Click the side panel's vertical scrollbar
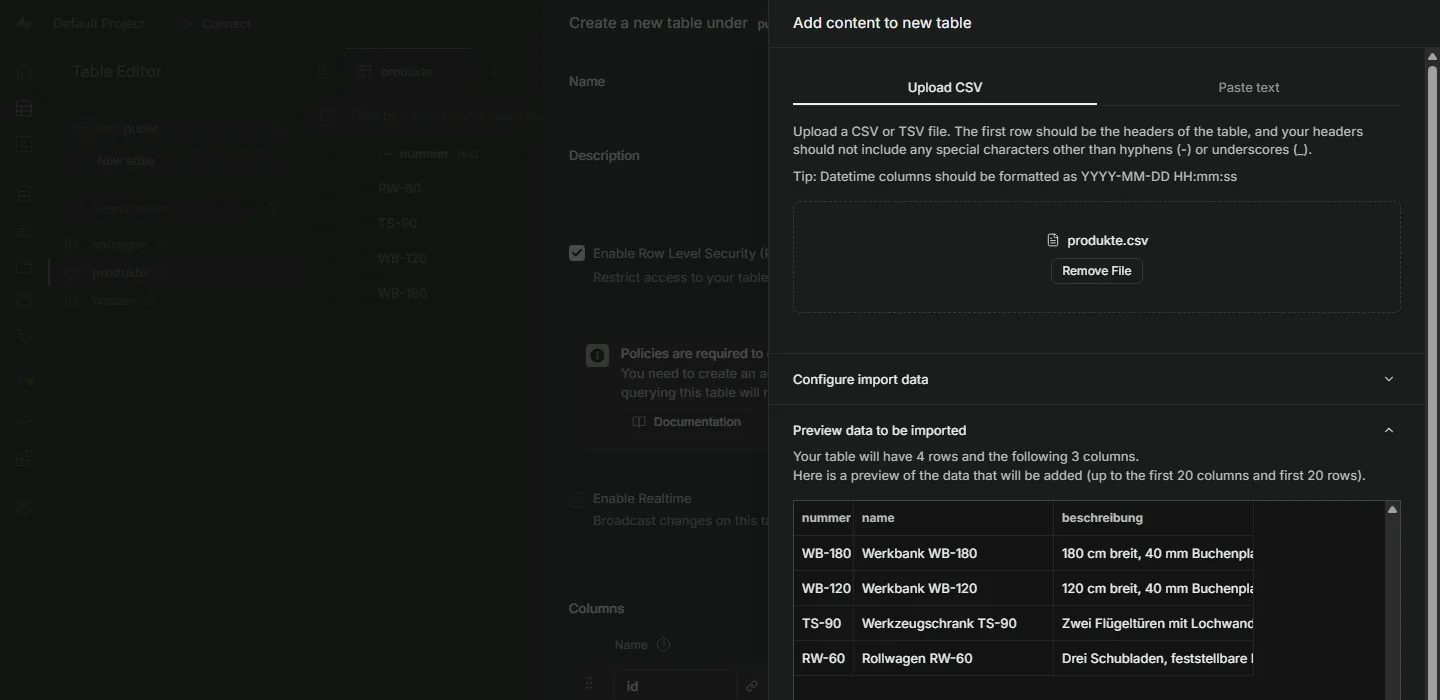The image size is (1440, 700). point(1432,375)
